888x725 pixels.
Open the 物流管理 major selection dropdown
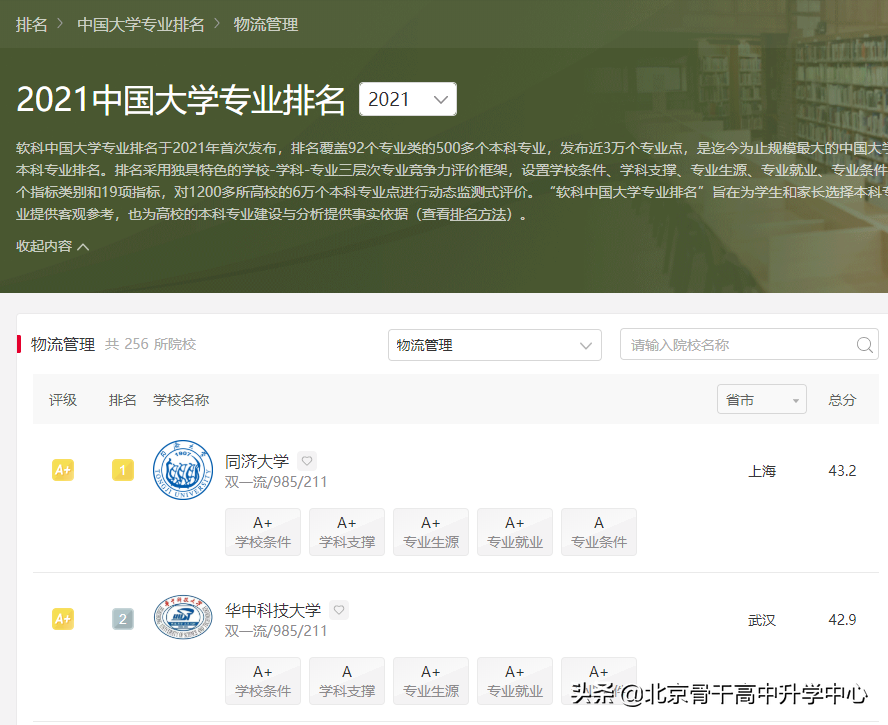click(x=495, y=344)
